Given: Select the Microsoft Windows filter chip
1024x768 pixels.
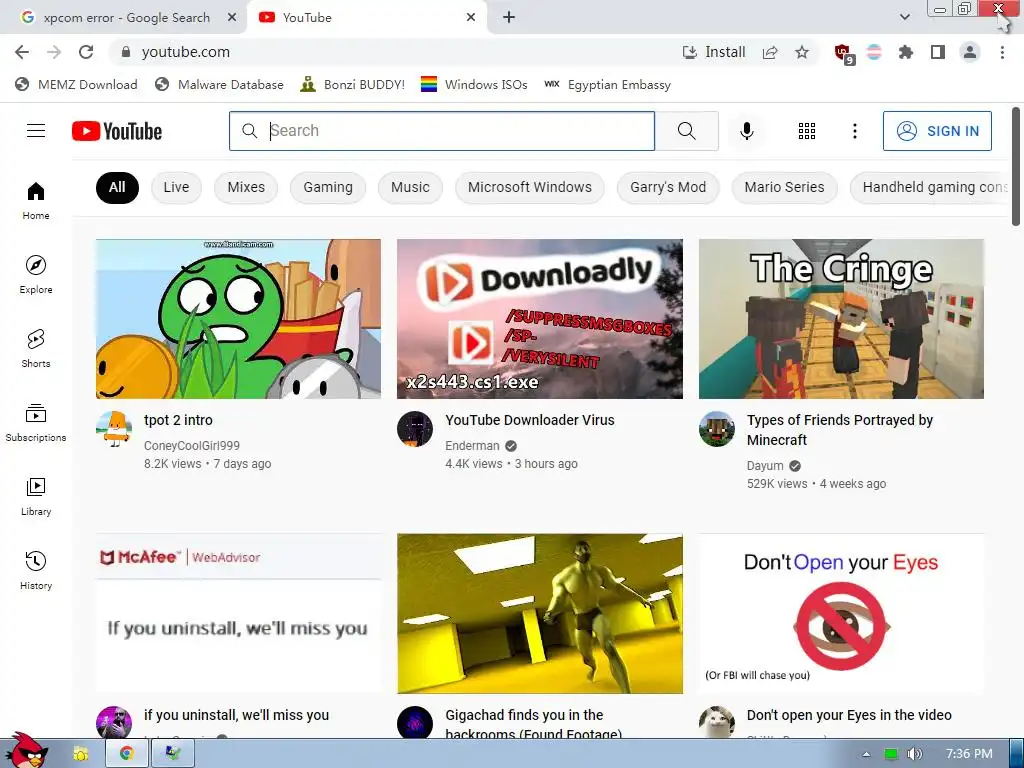Looking at the screenshot, I should point(530,187).
